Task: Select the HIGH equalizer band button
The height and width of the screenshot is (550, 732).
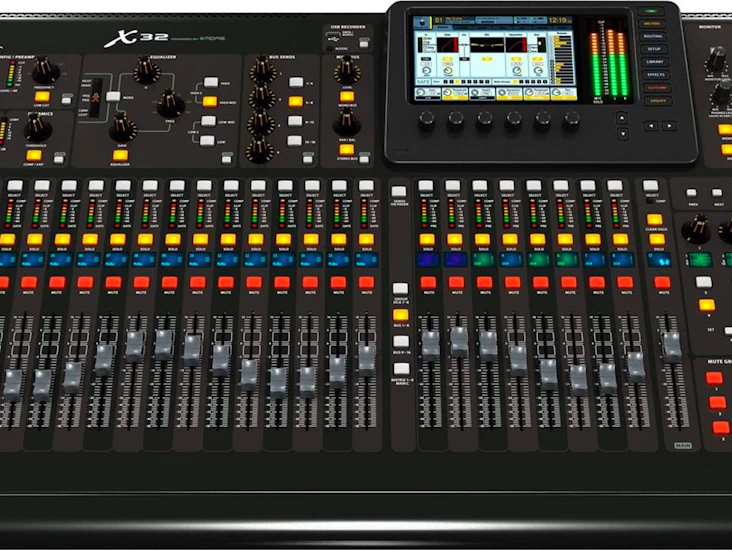Action: (211, 83)
